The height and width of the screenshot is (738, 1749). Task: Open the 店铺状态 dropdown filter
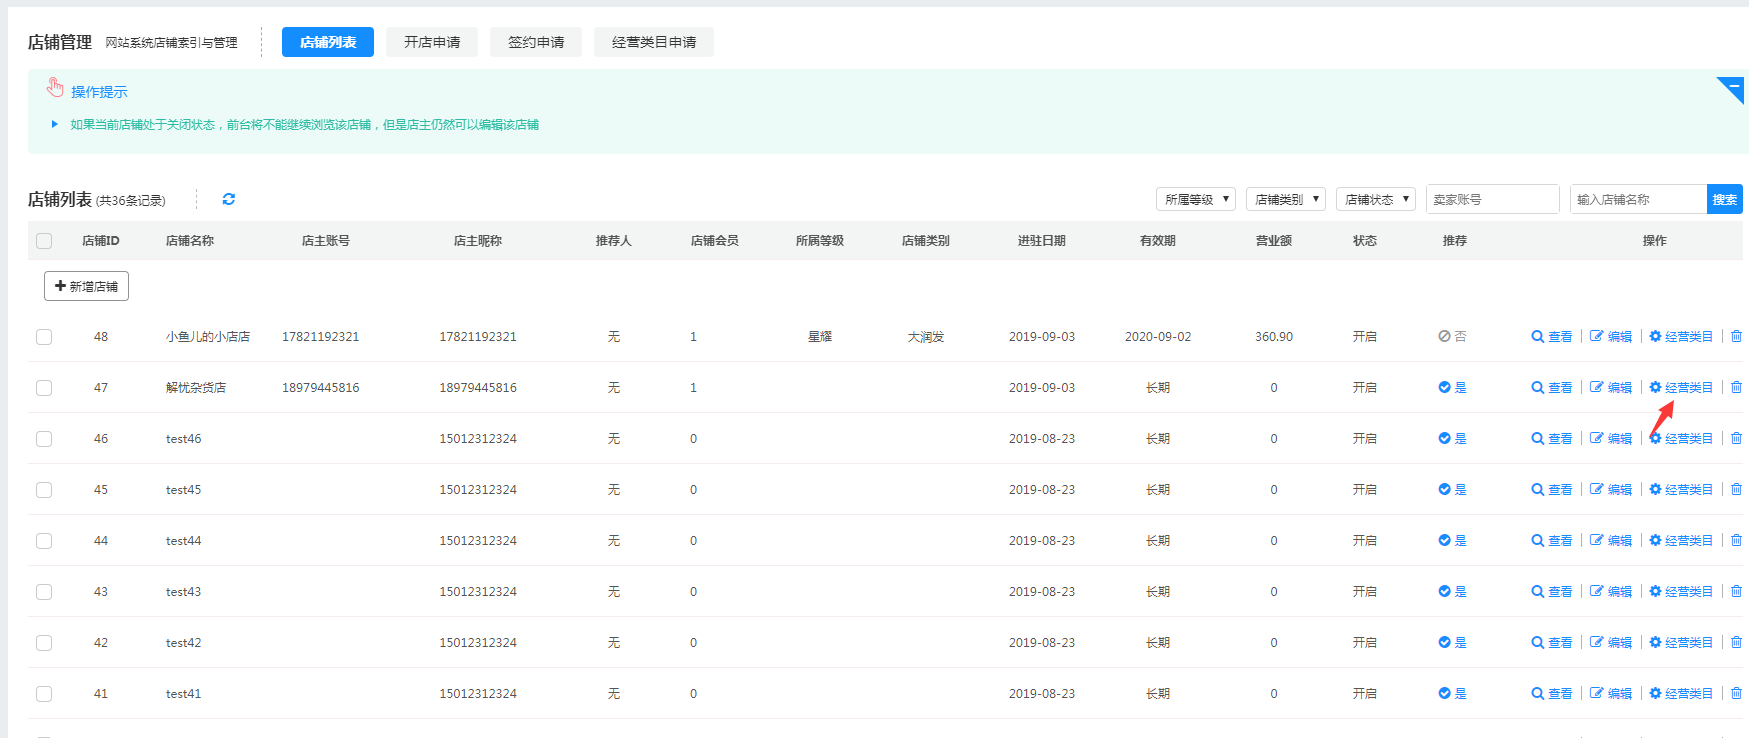(x=1375, y=199)
